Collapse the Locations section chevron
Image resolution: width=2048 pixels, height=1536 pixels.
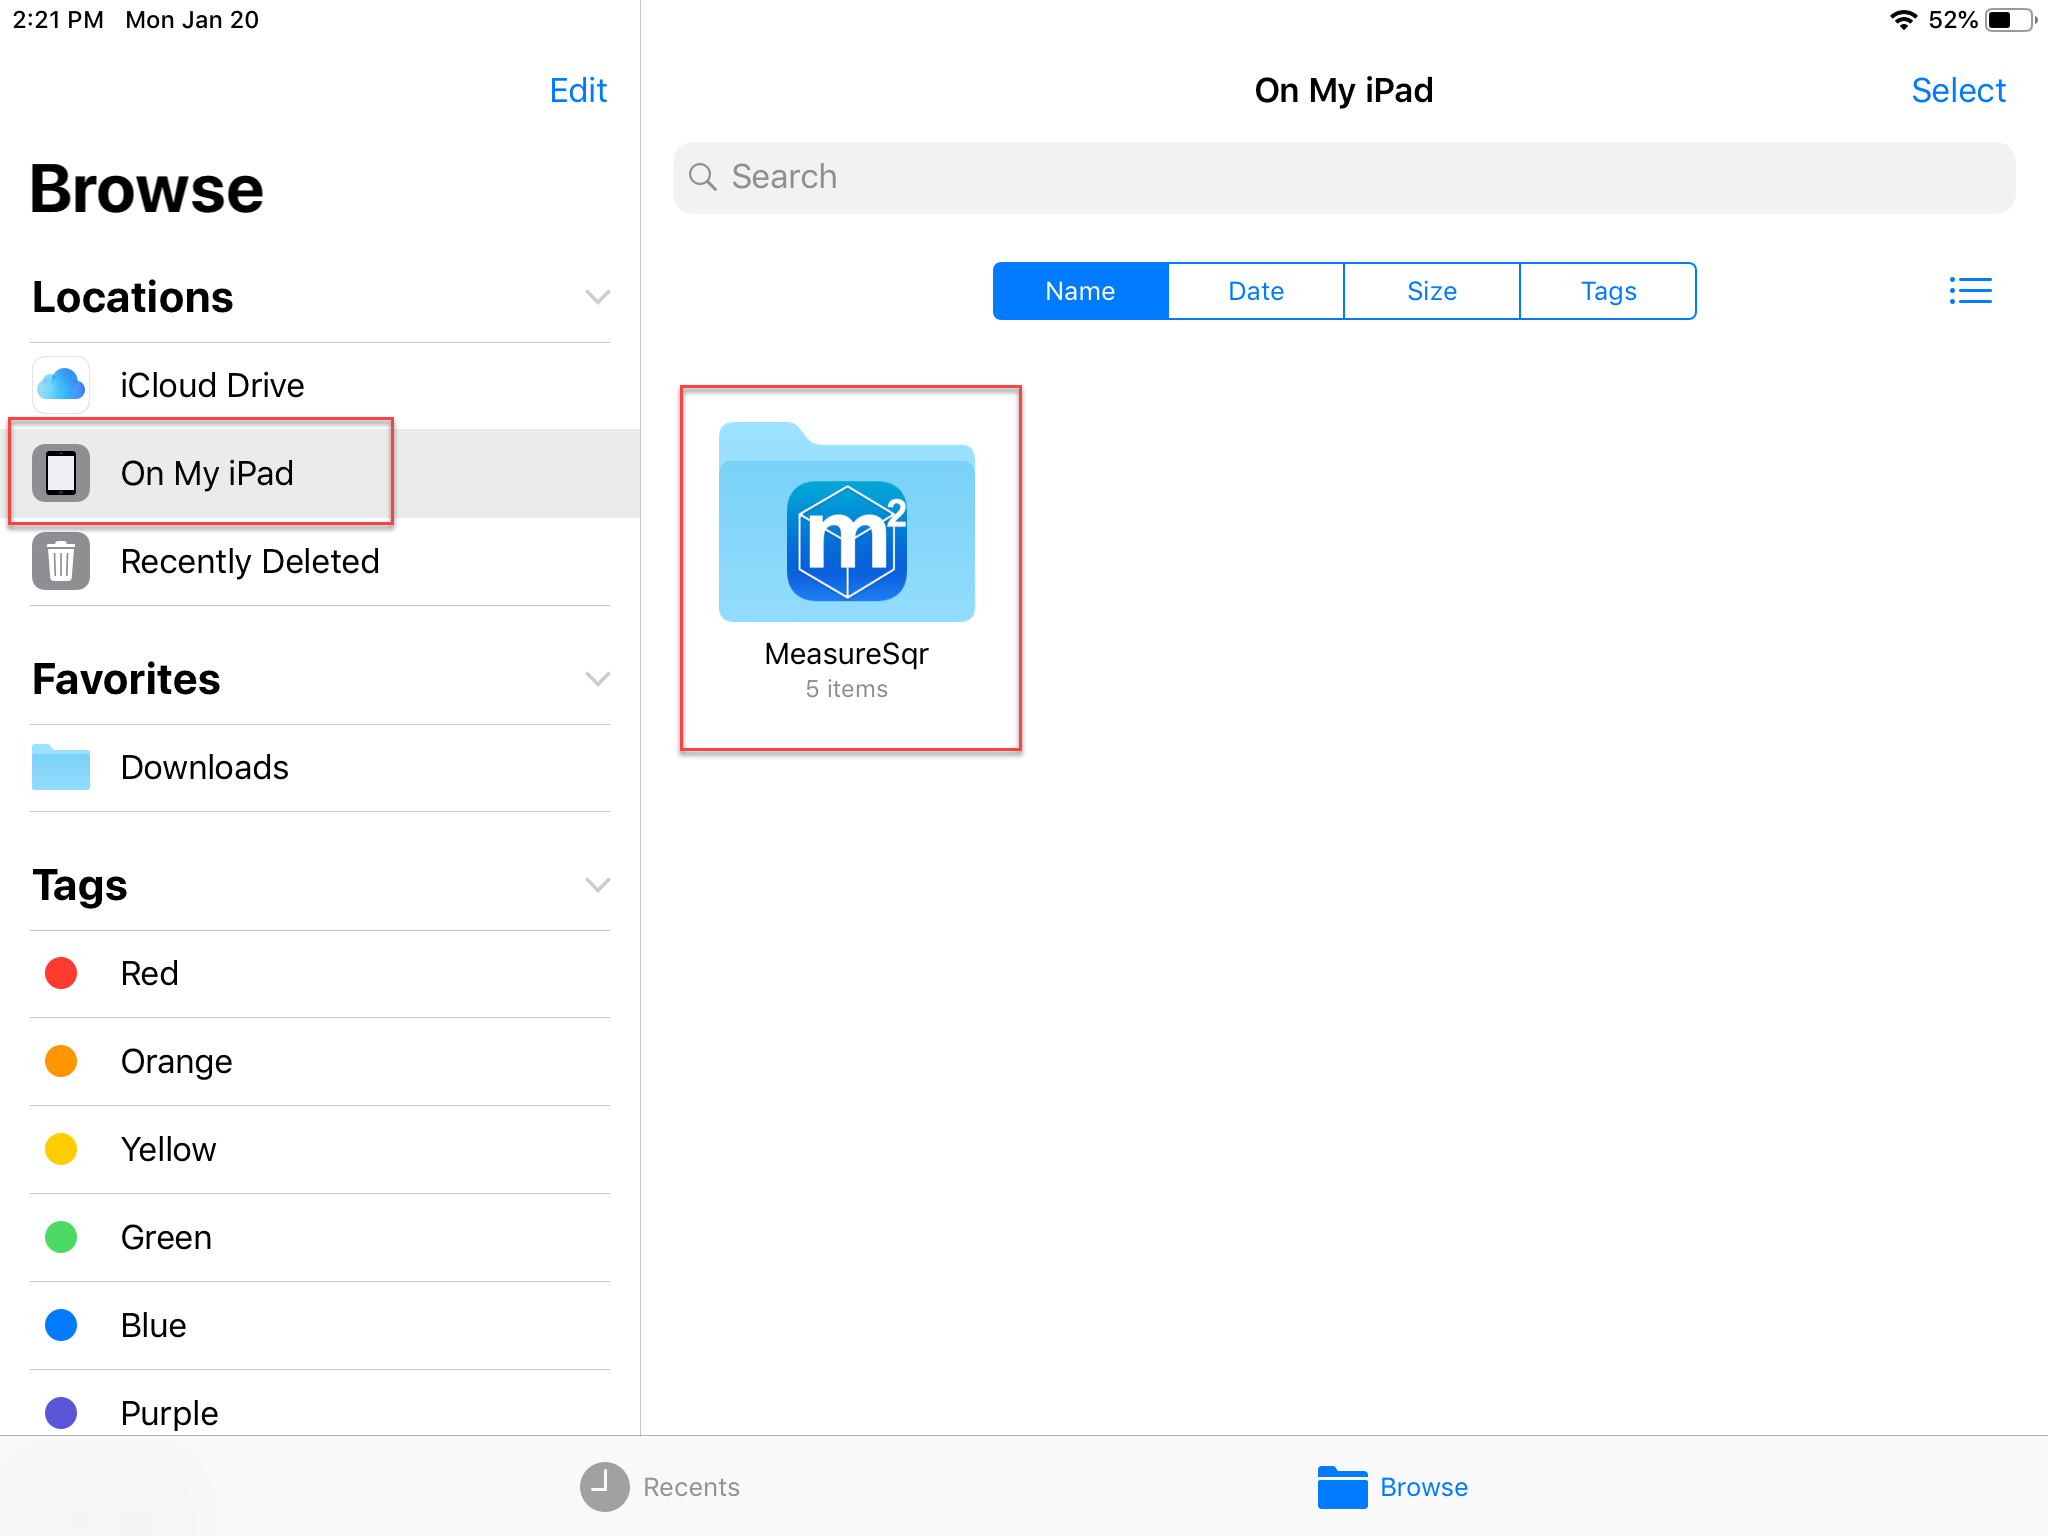pos(597,297)
